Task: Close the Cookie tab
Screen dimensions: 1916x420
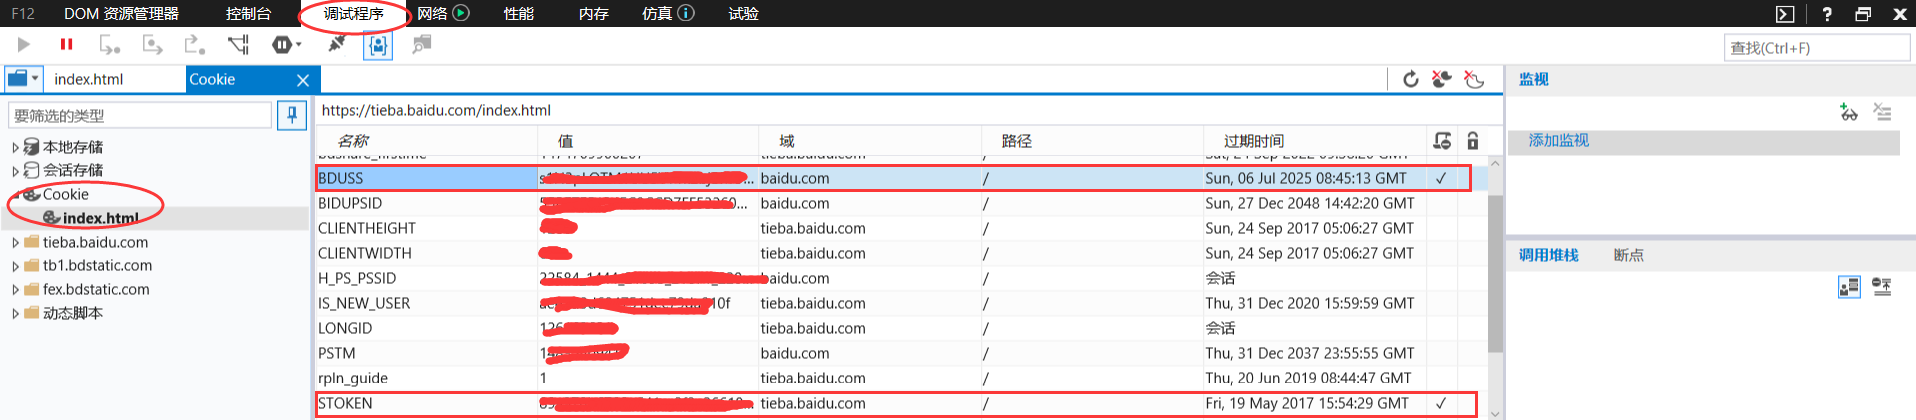Action: pyautogui.click(x=303, y=80)
